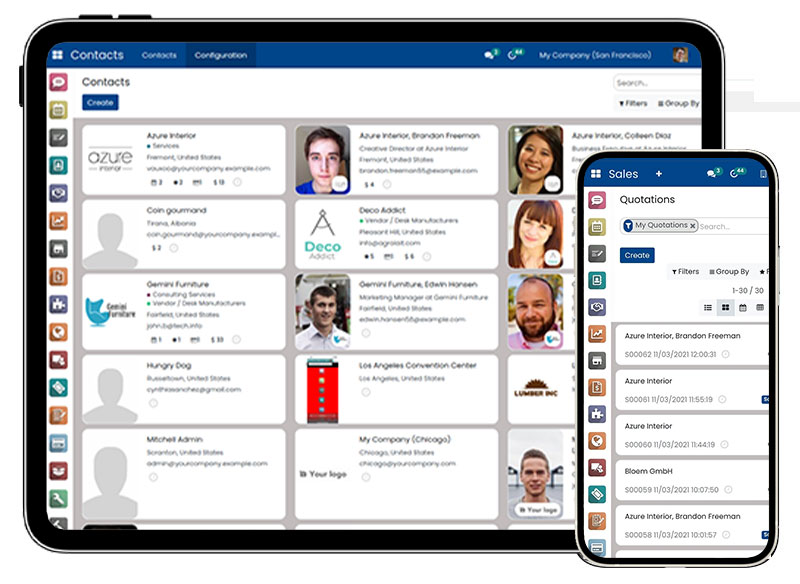The height and width of the screenshot is (584, 800).
Task: Tap the plus icon beside Sales on phone
Action: tap(659, 174)
